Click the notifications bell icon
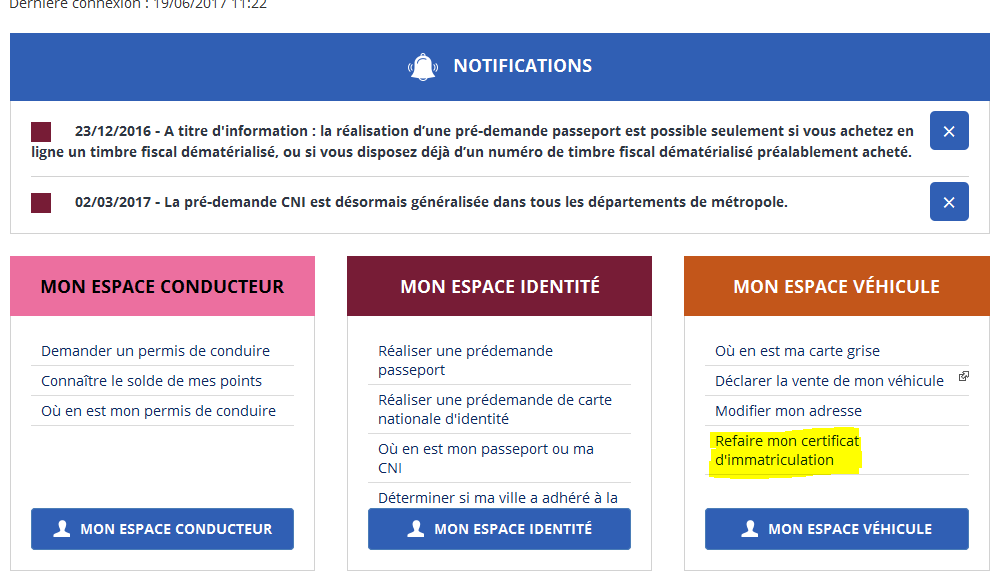The height and width of the screenshot is (579, 999). click(x=423, y=67)
